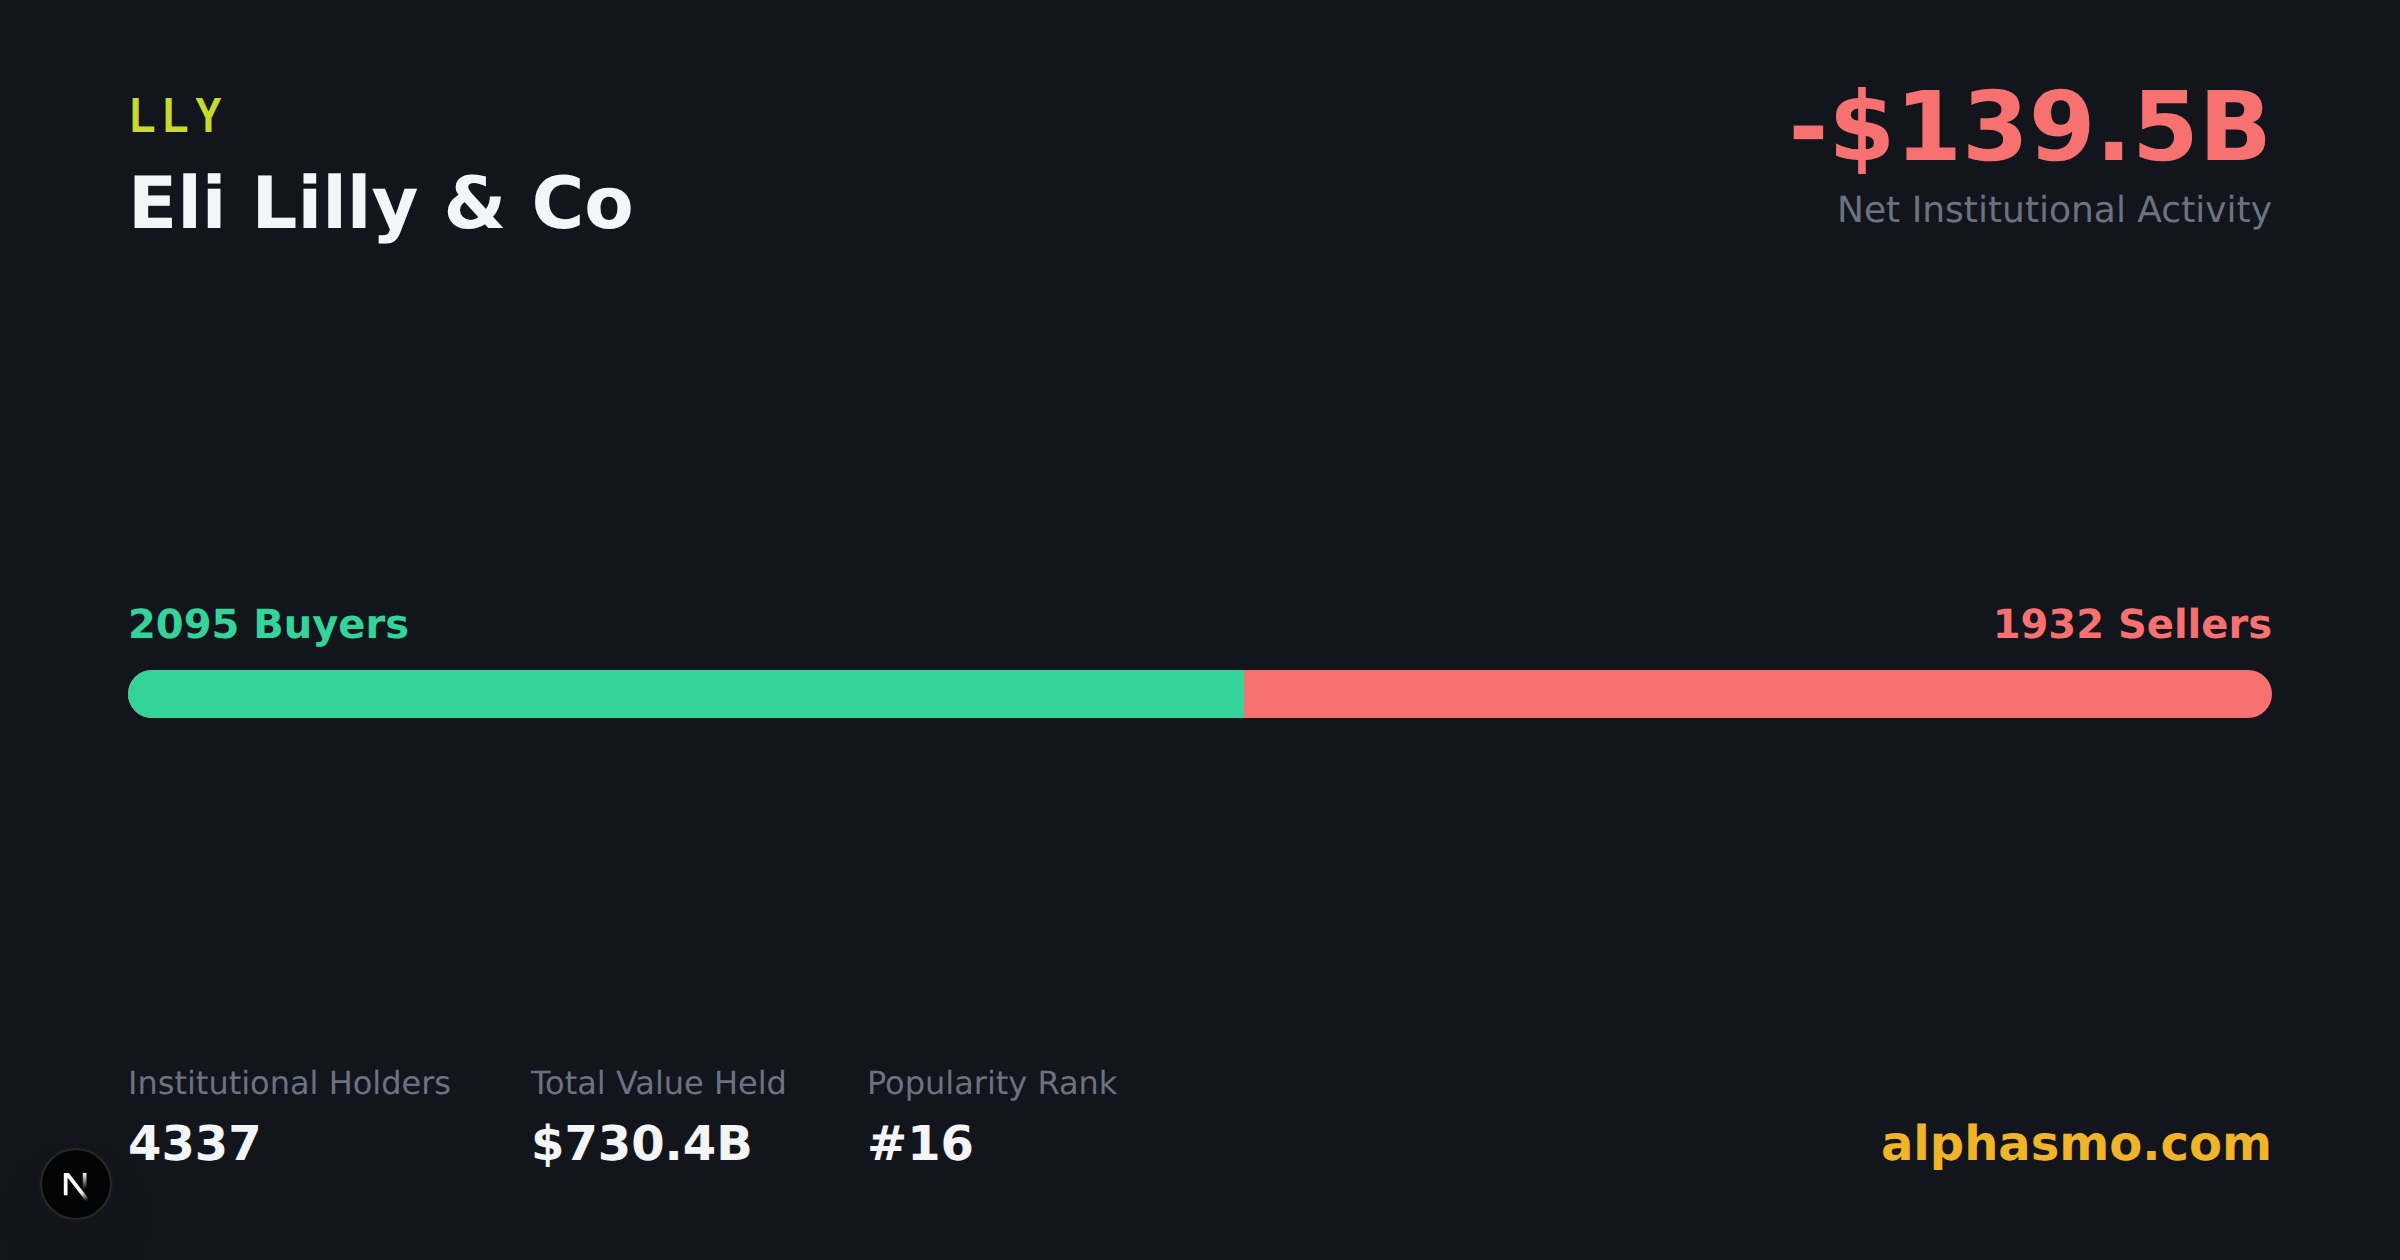Screen dimensions: 2400x1260
Task: Click the LLY ticker symbol
Action: 176,116
